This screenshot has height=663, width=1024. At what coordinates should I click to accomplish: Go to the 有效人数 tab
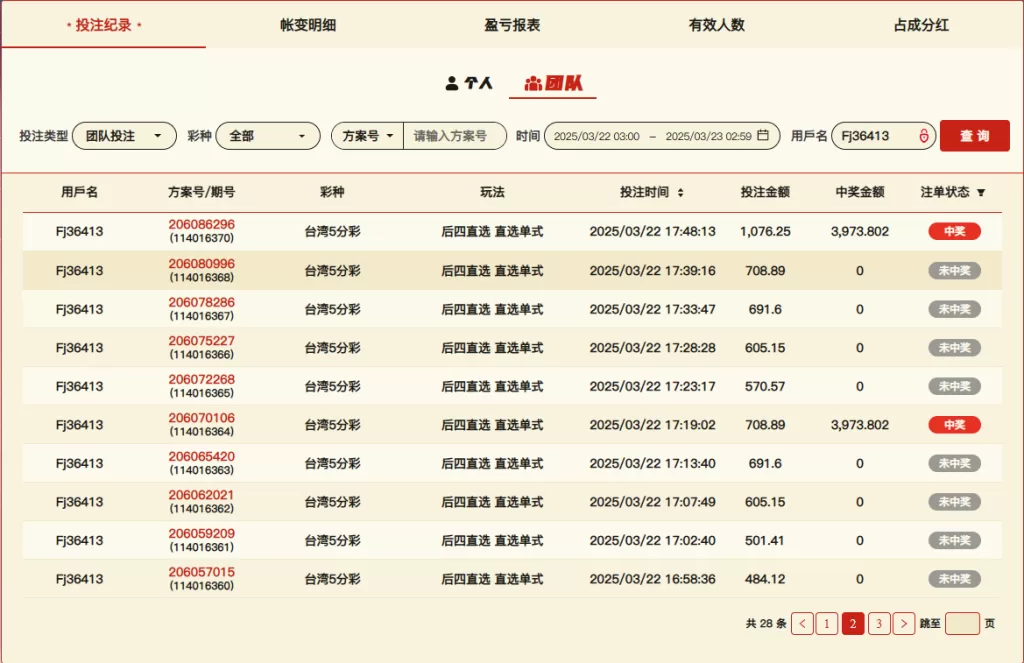(x=716, y=25)
